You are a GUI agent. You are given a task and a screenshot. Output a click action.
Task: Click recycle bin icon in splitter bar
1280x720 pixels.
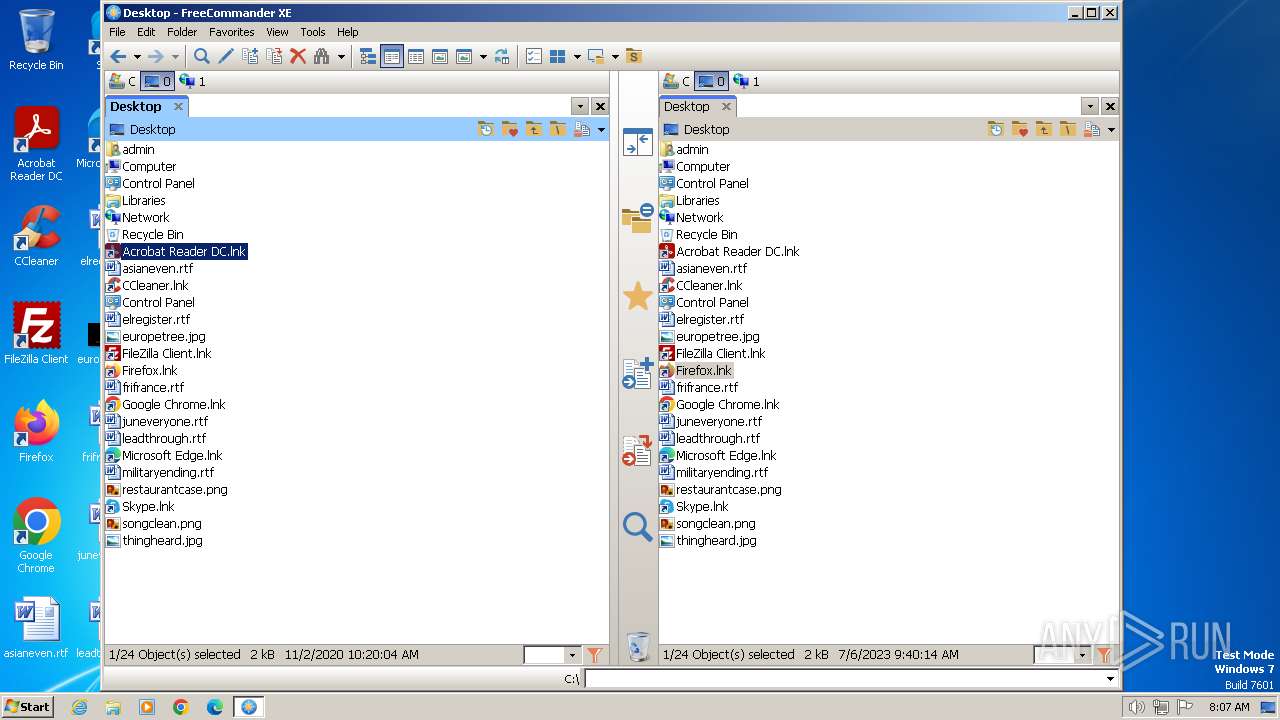pyautogui.click(x=638, y=647)
